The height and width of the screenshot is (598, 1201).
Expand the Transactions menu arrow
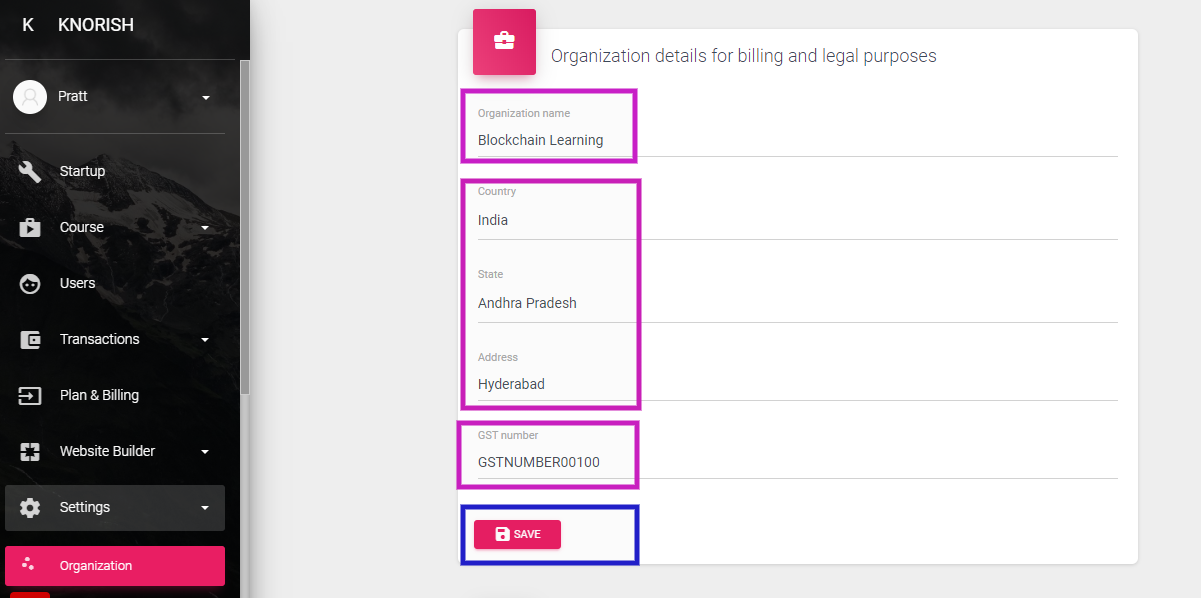click(x=205, y=340)
